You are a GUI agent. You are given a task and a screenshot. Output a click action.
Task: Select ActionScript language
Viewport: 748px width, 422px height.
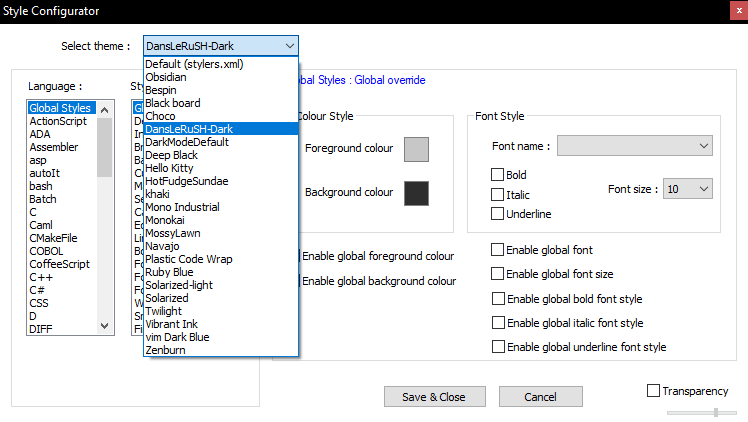point(62,121)
